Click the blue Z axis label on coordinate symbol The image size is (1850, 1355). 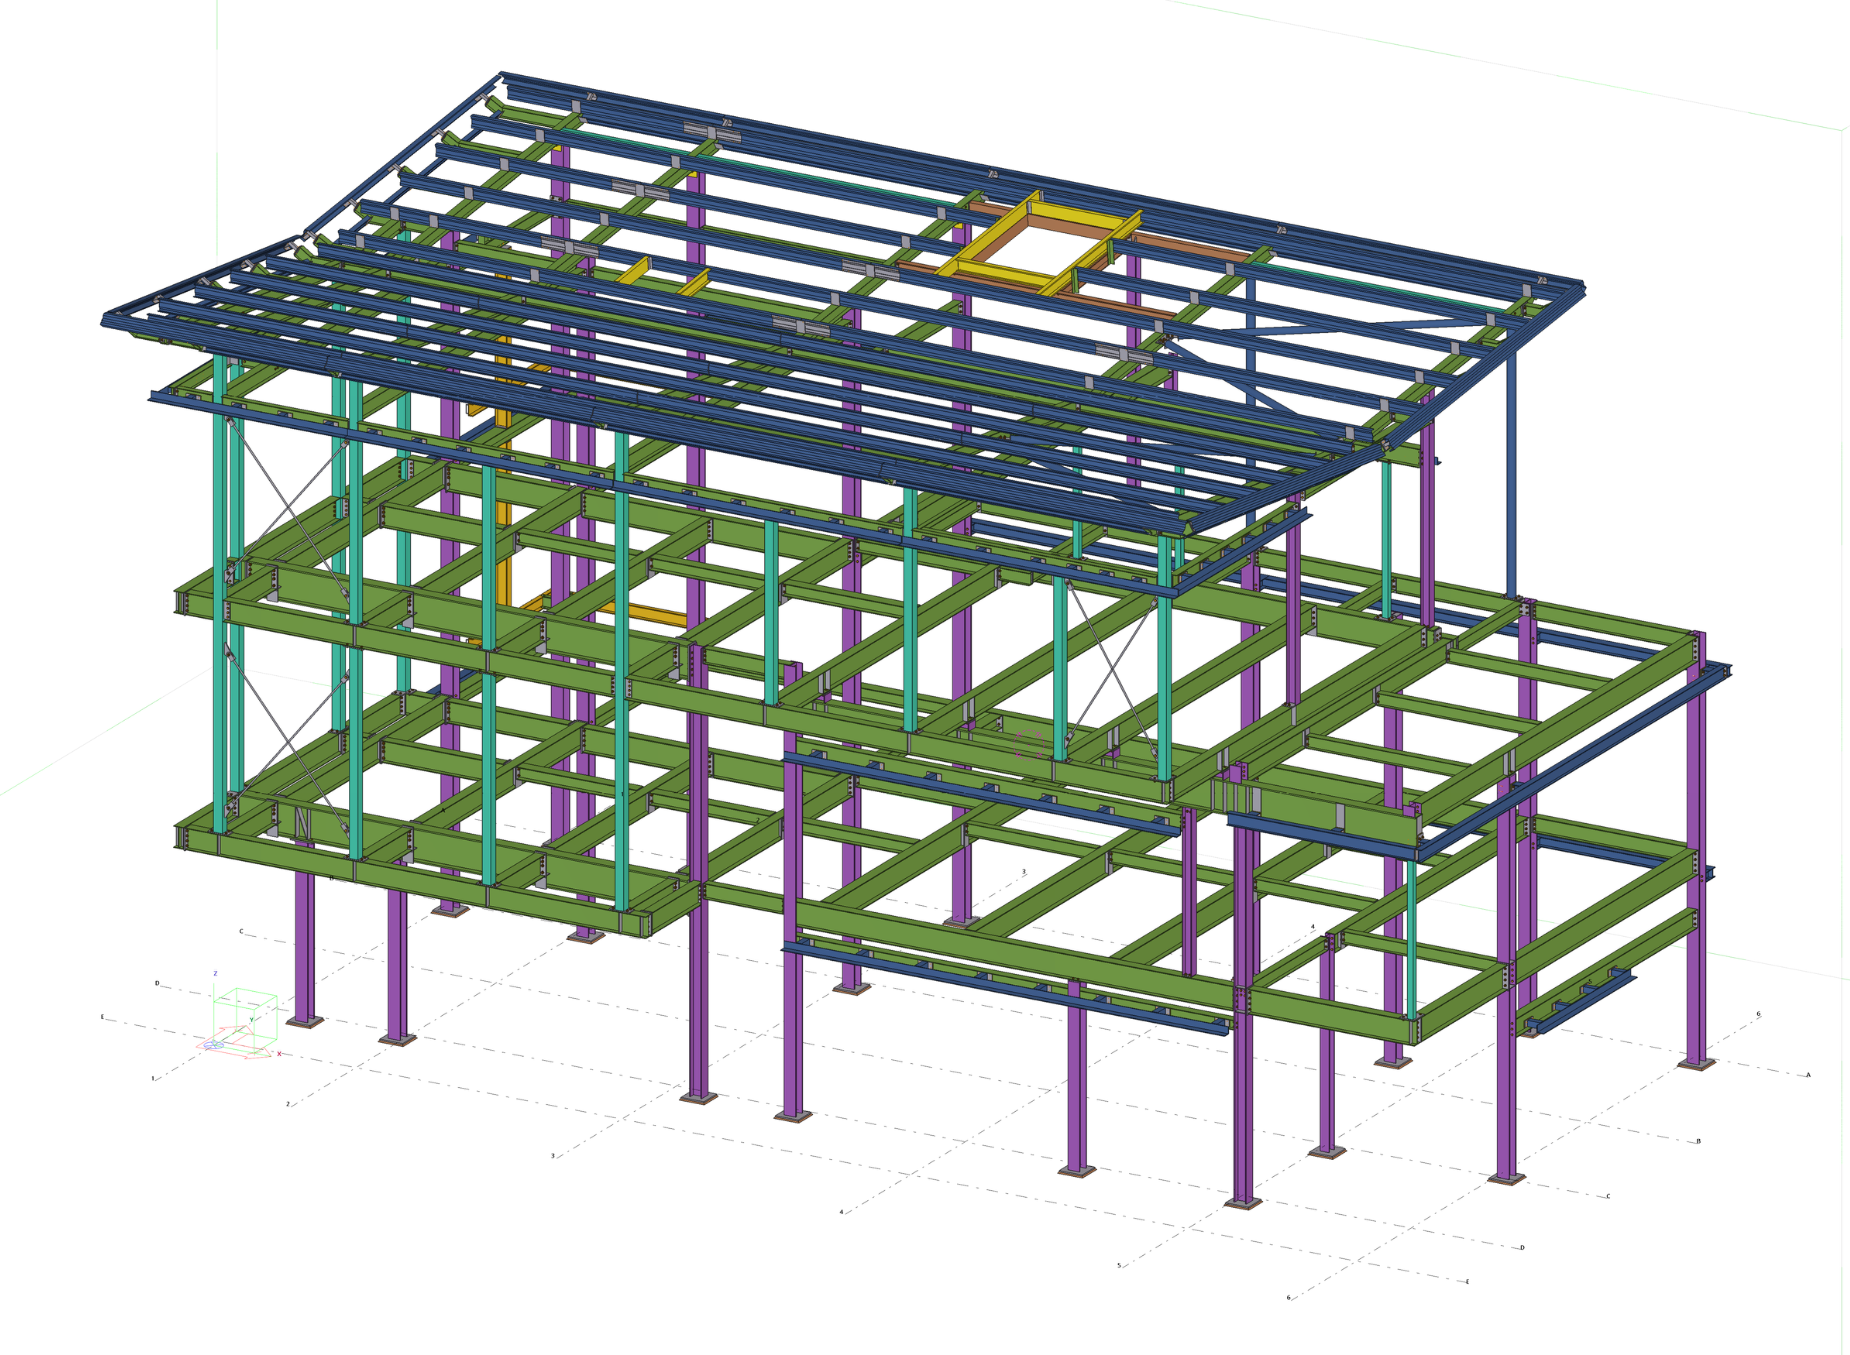pyautogui.click(x=215, y=973)
